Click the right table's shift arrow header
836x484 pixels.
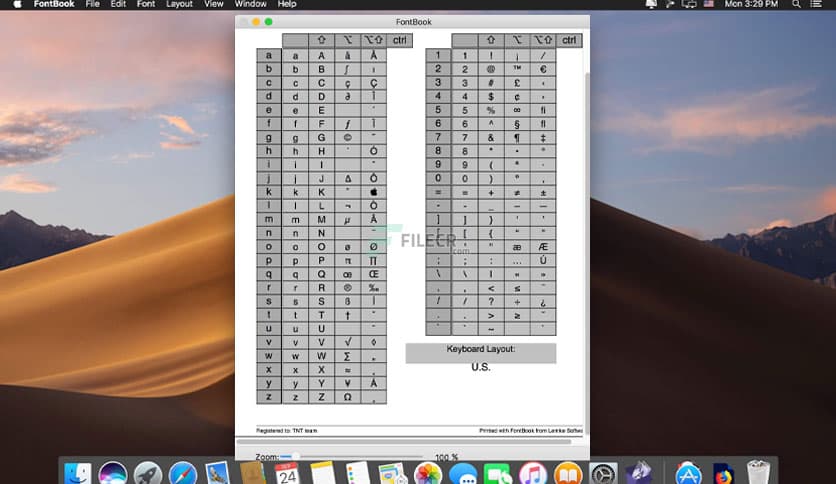(x=491, y=41)
